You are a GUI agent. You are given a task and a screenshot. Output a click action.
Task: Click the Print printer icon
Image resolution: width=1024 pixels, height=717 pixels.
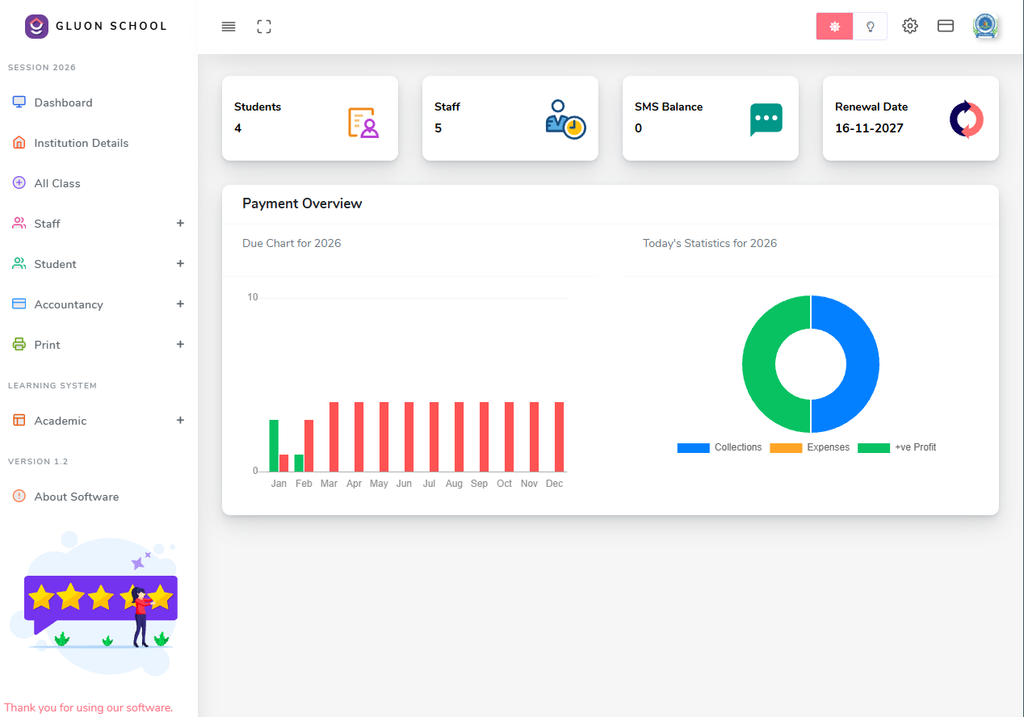[x=19, y=344]
